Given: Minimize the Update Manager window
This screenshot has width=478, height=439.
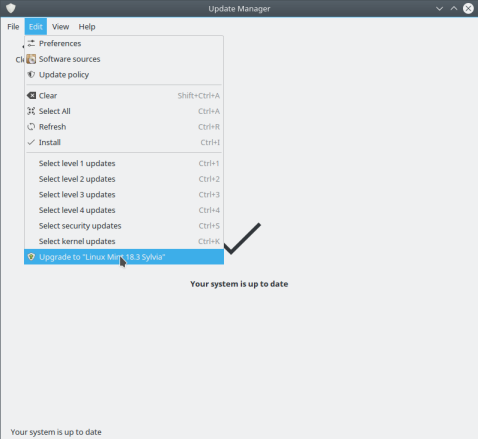Looking at the screenshot, I should tap(439, 9).
